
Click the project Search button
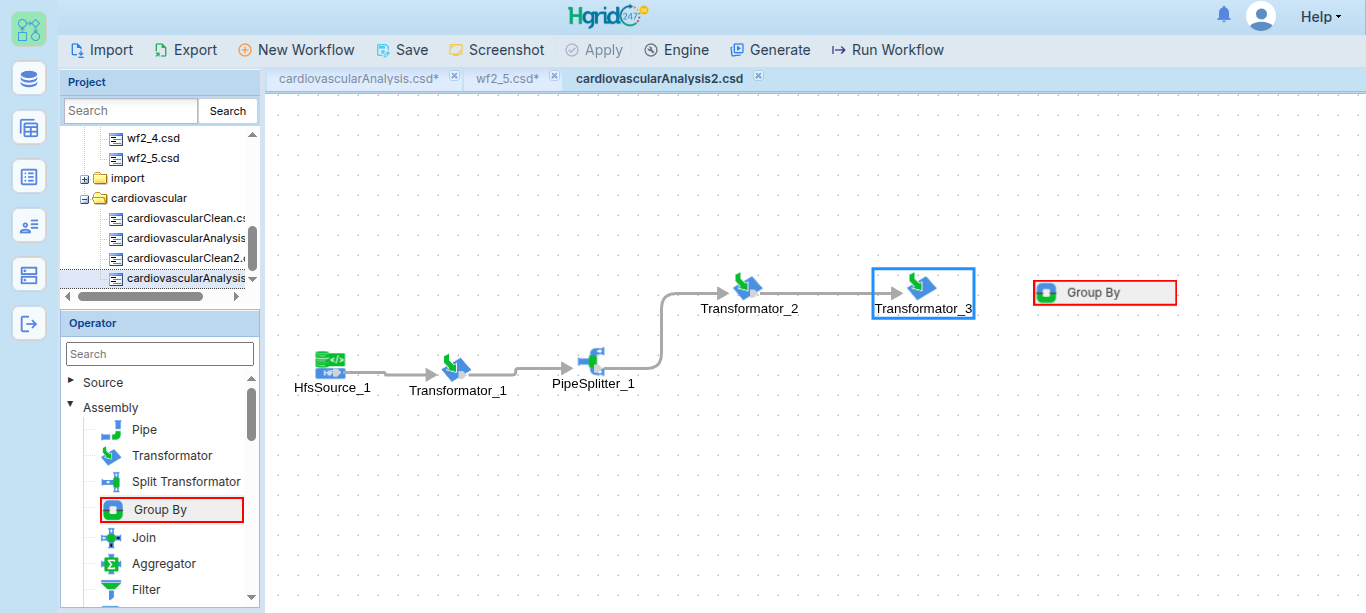228,111
